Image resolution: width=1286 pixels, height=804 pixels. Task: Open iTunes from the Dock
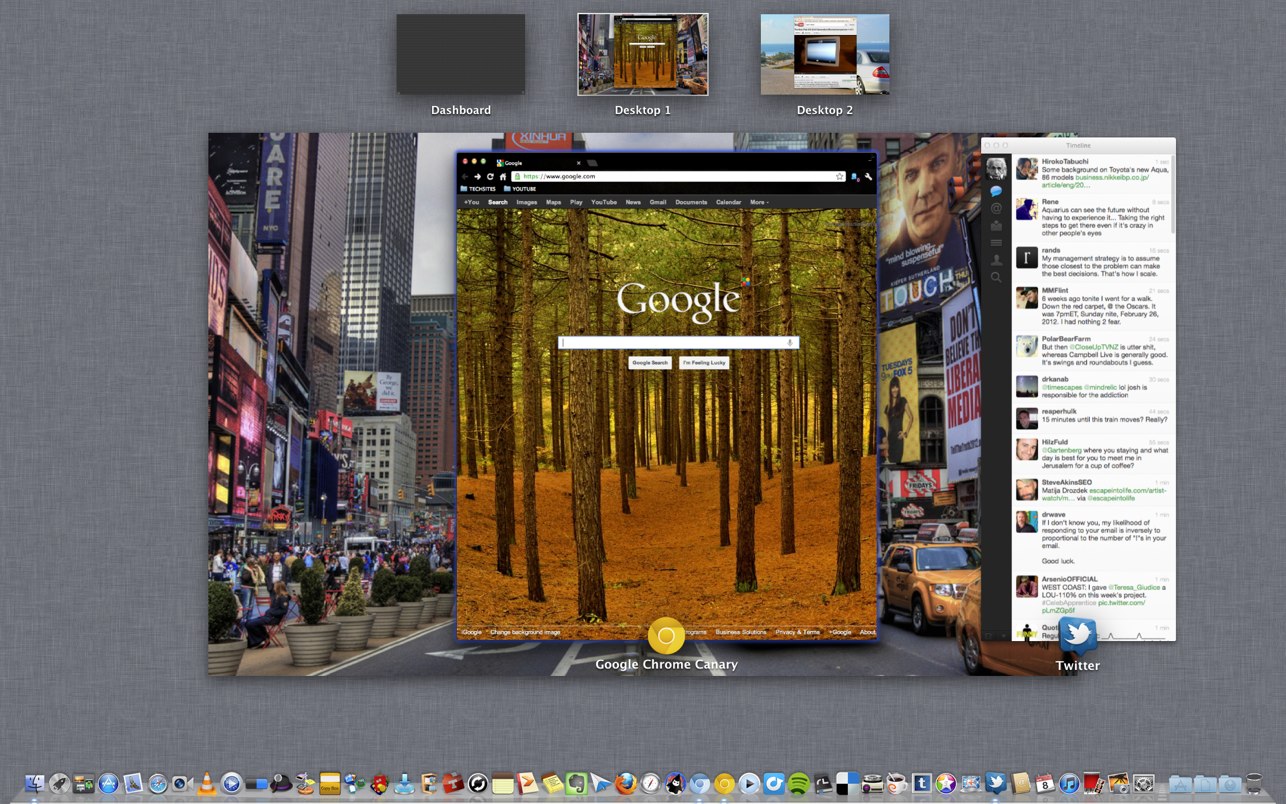pyautogui.click(x=1069, y=783)
